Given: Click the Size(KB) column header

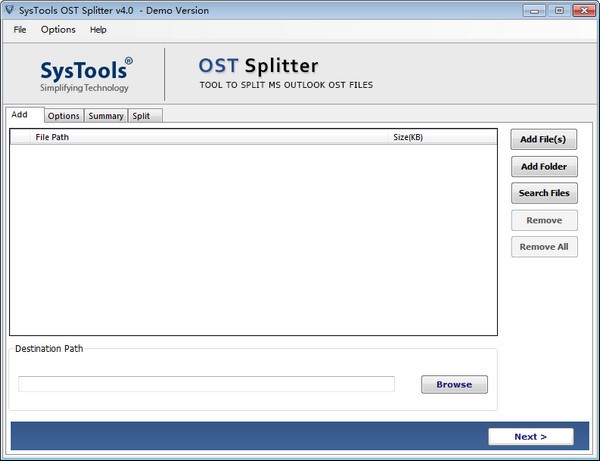Looking at the screenshot, I should pos(440,137).
